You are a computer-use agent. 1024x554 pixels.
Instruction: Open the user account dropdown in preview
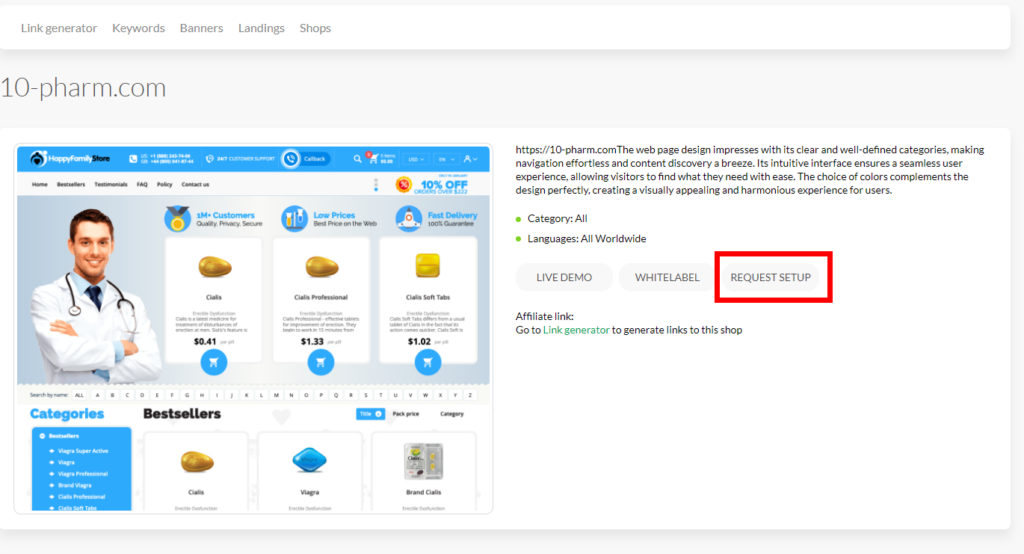tap(470, 159)
